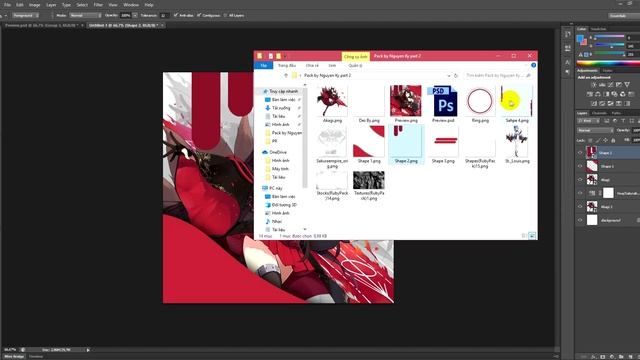Click the Explorer up-folder arrow
Viewport: 640px width, 360px height.
click(286, 76)
